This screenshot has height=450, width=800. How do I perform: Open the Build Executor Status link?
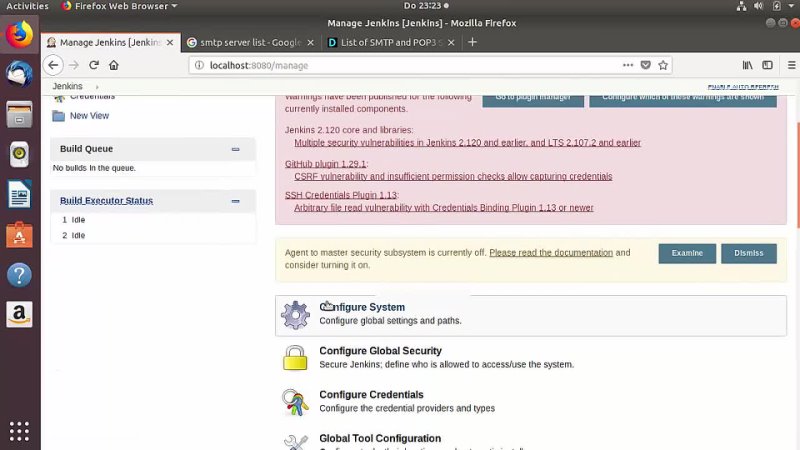(x=107, y=201)
